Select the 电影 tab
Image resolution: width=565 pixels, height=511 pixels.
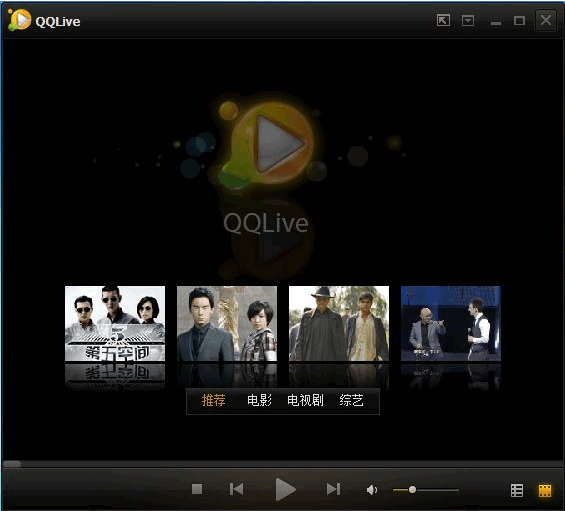pos(259,400)
